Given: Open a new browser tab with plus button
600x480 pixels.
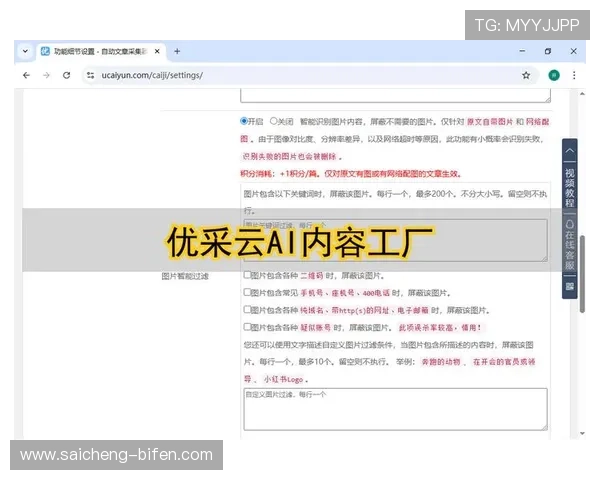Looking at the screenshot, I should pos(177,51).
